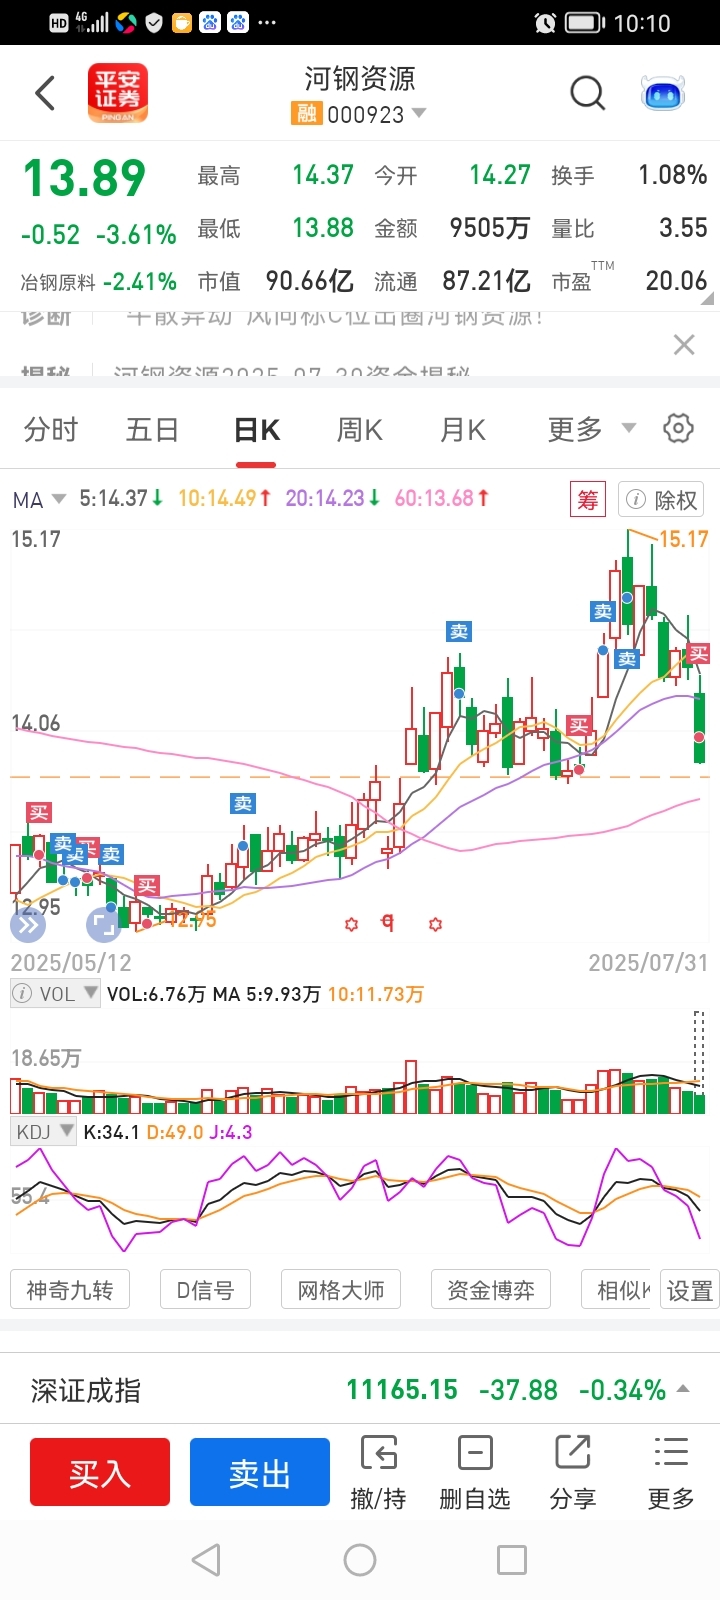Open 资金博弈 indicator

tap(491, 1290)
